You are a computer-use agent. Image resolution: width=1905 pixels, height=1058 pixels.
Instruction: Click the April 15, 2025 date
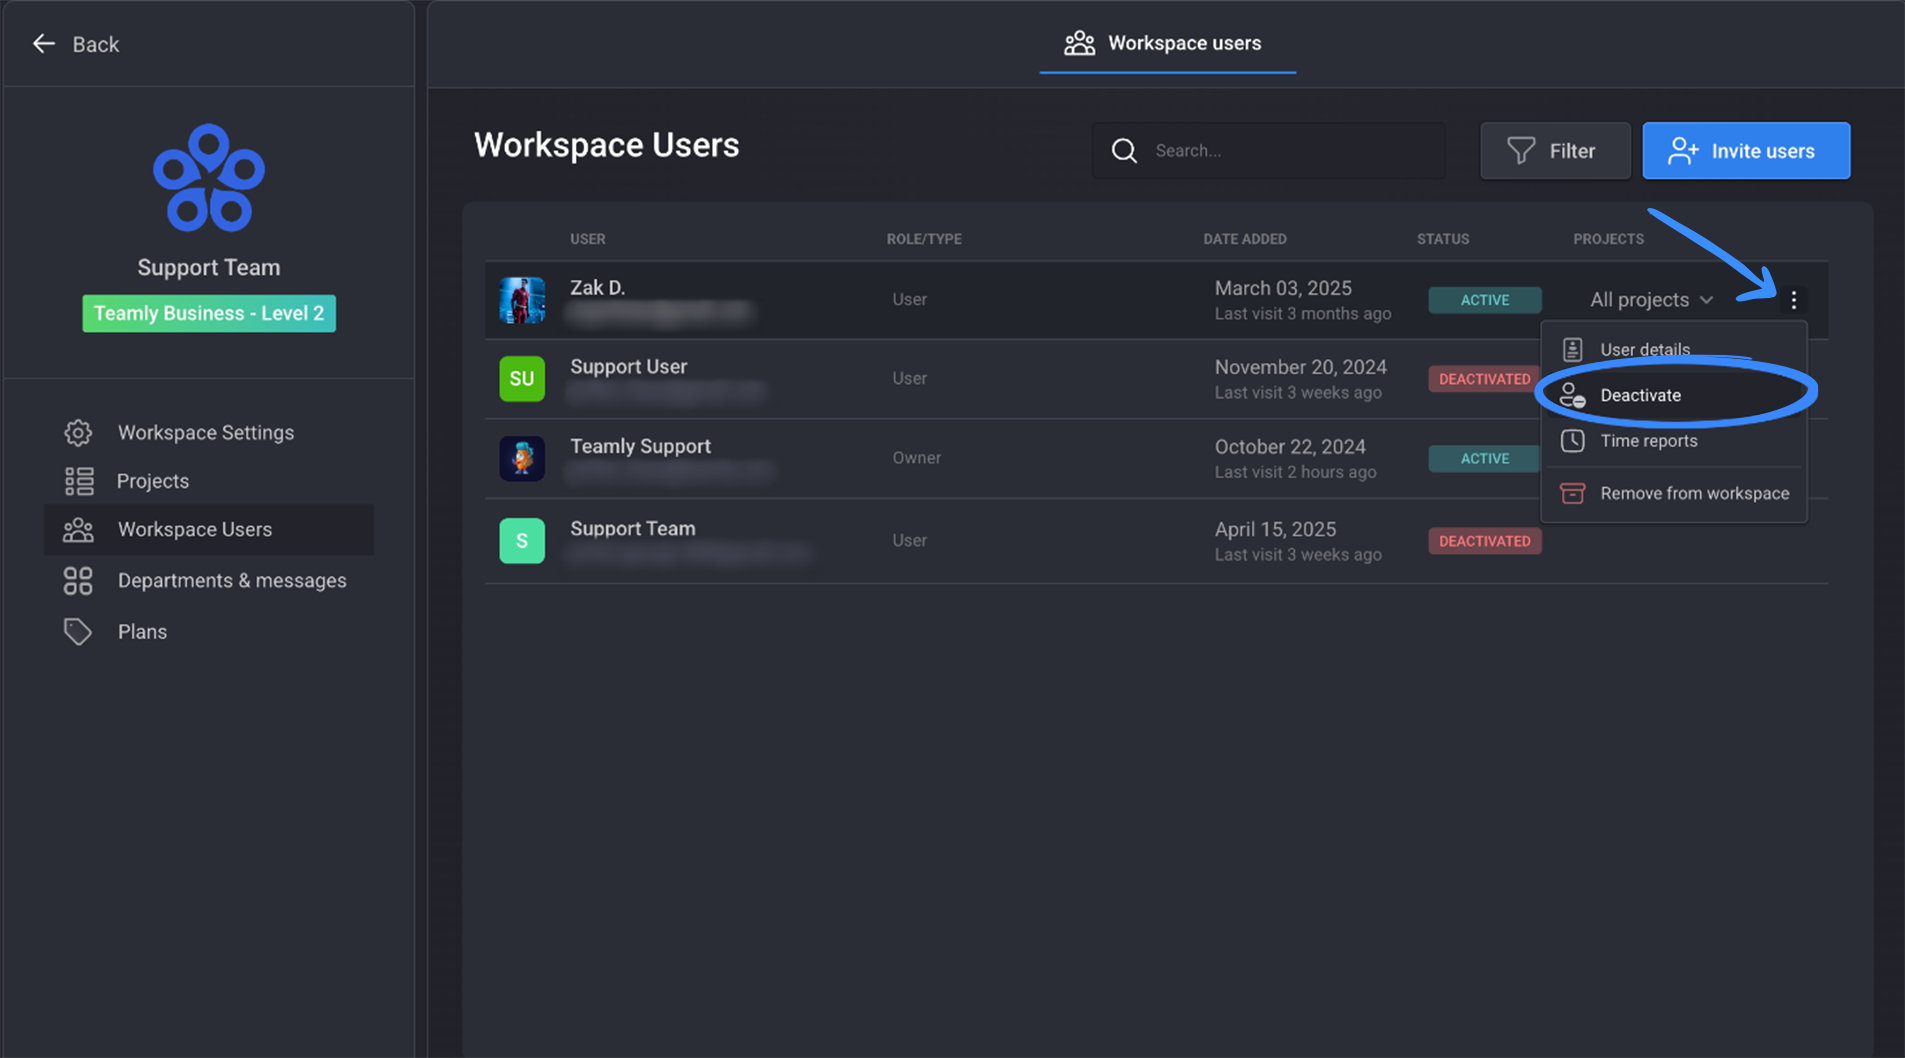click(x=1275, y=529)
